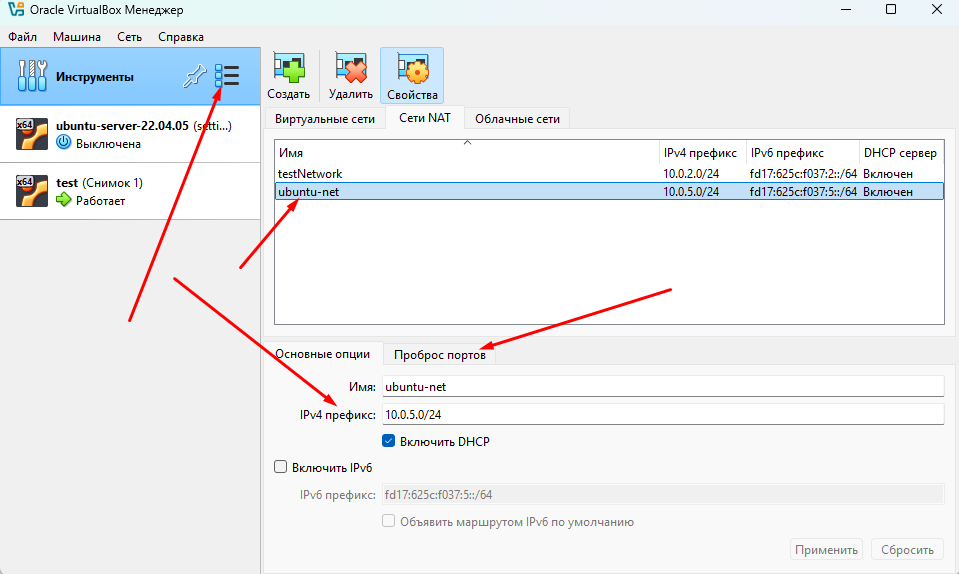Click the IPv4 префикс input field

(x=663, y=414)
